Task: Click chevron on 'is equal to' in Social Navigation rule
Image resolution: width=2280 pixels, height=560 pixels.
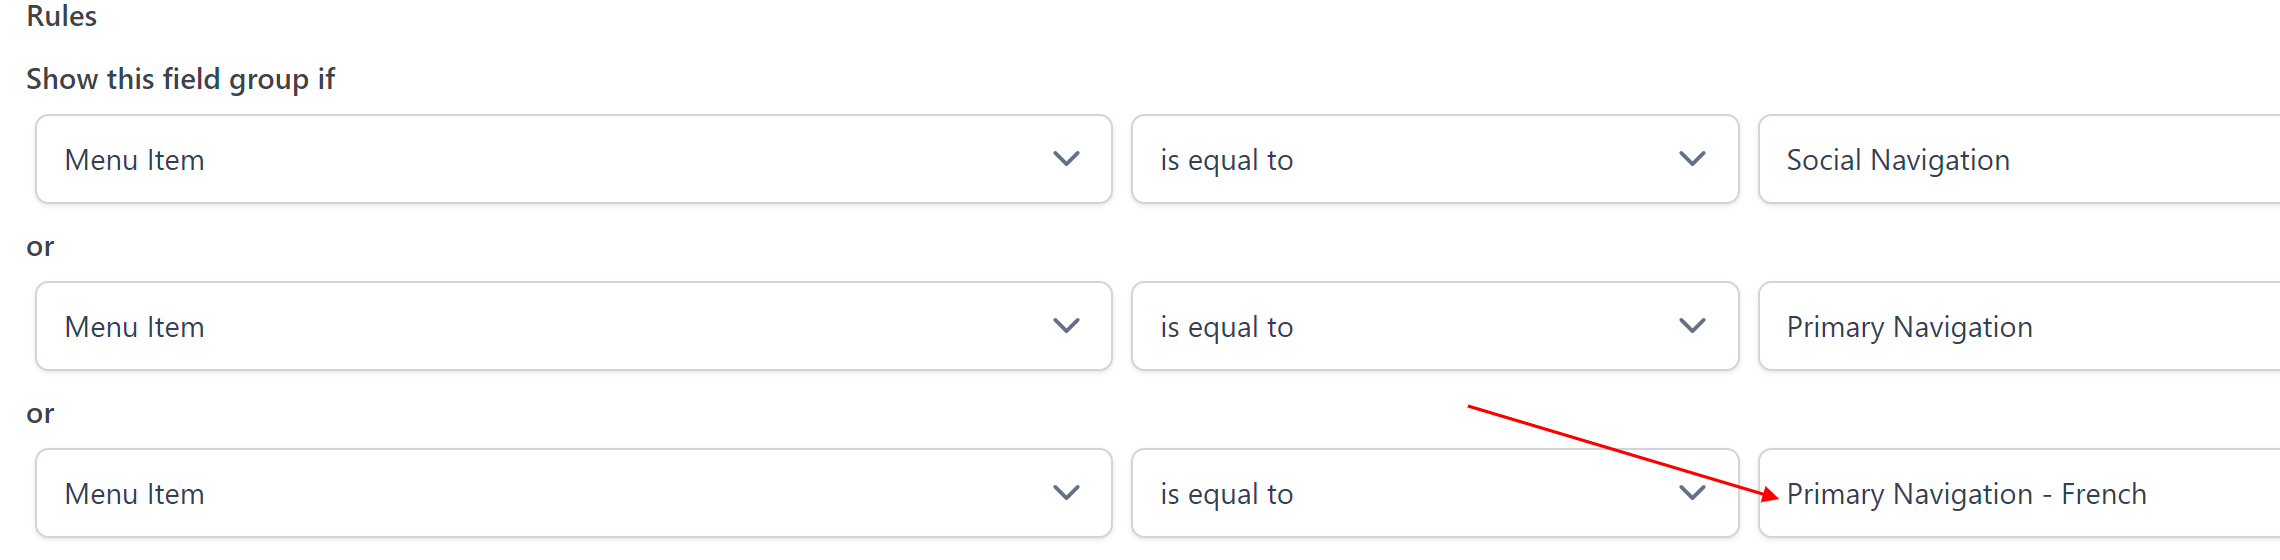Action: (x=1692, y=159)
